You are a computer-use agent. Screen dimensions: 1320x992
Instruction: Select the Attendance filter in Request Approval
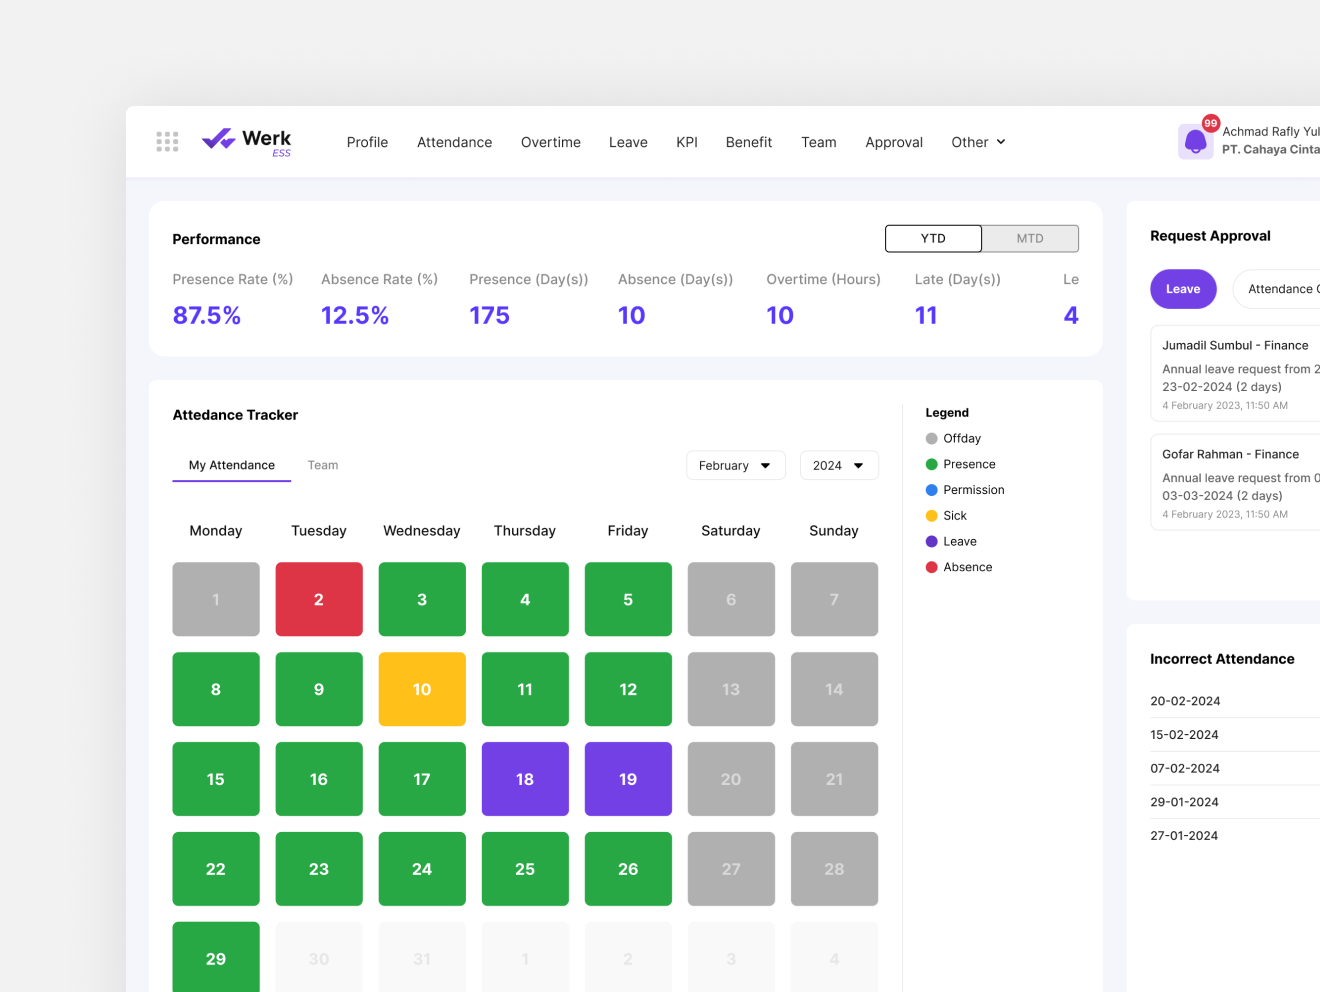tap(1277, 289)
